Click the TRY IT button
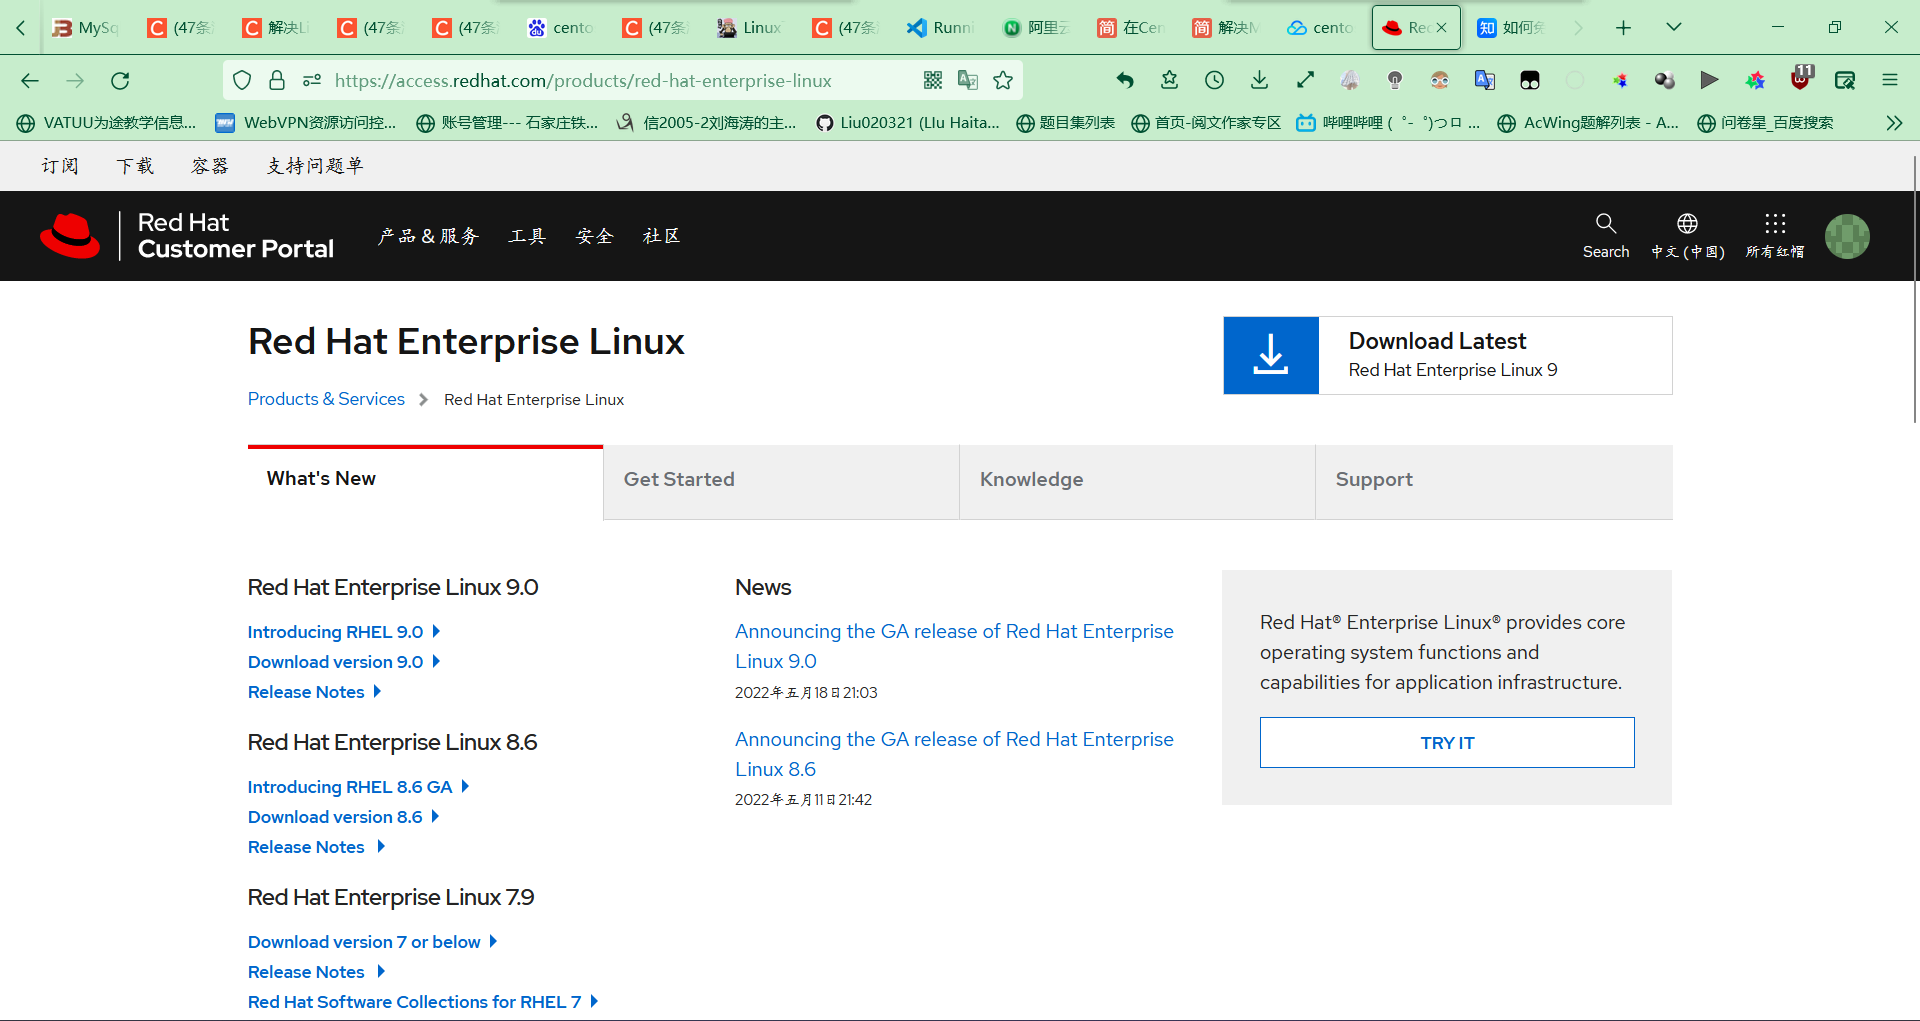This screenshot has width=1920, height=1021. [1447, 743]
